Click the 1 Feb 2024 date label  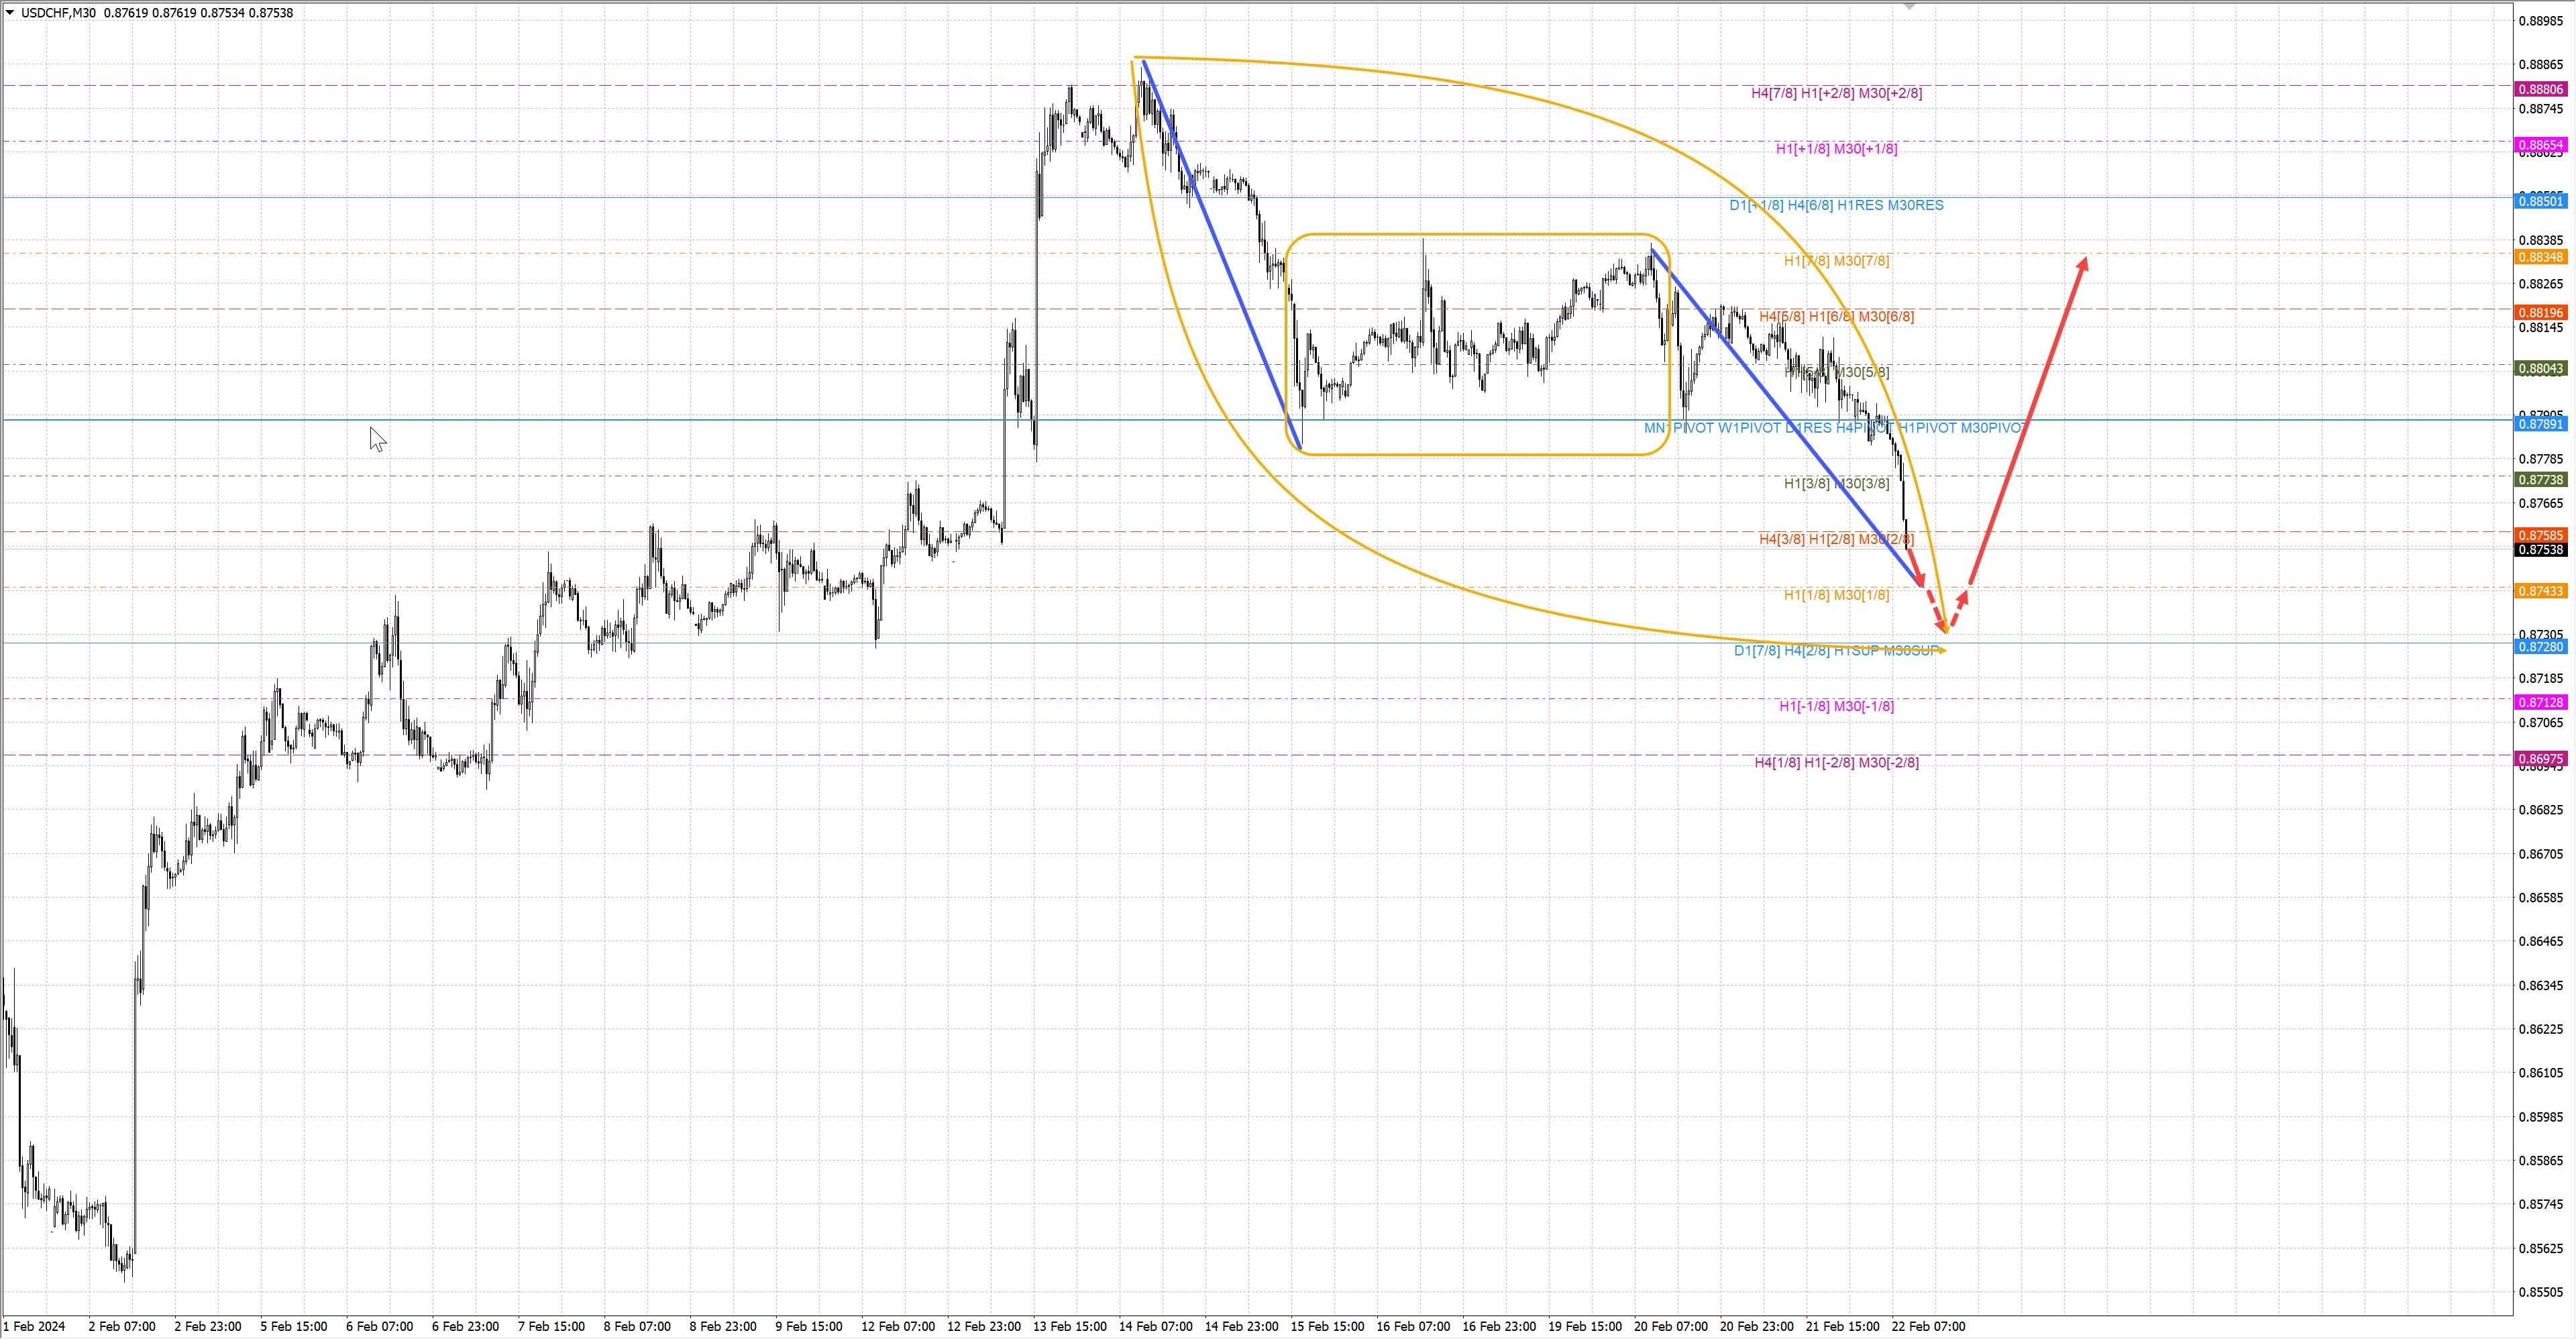(34, 1326)
